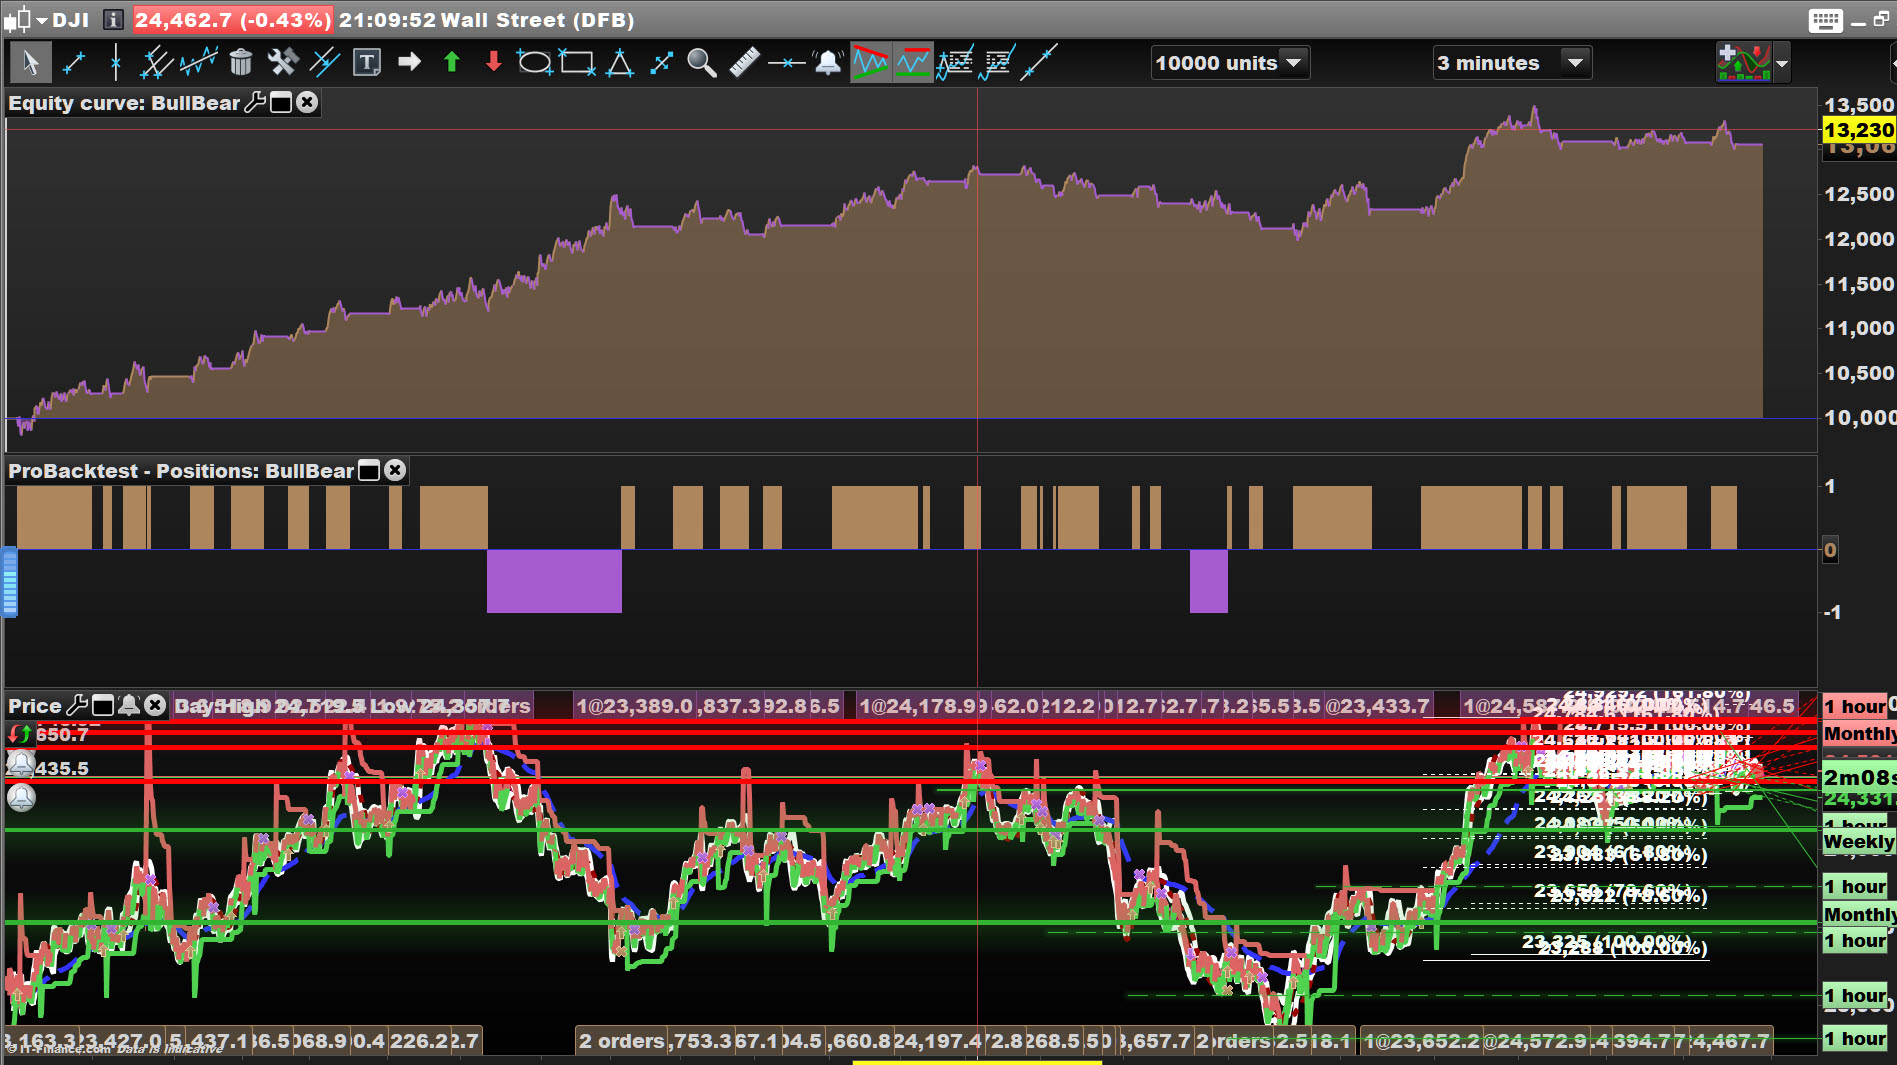Click the blue striped panel resize handle
Viewport: 1897px width, 1065px height.
10,582
